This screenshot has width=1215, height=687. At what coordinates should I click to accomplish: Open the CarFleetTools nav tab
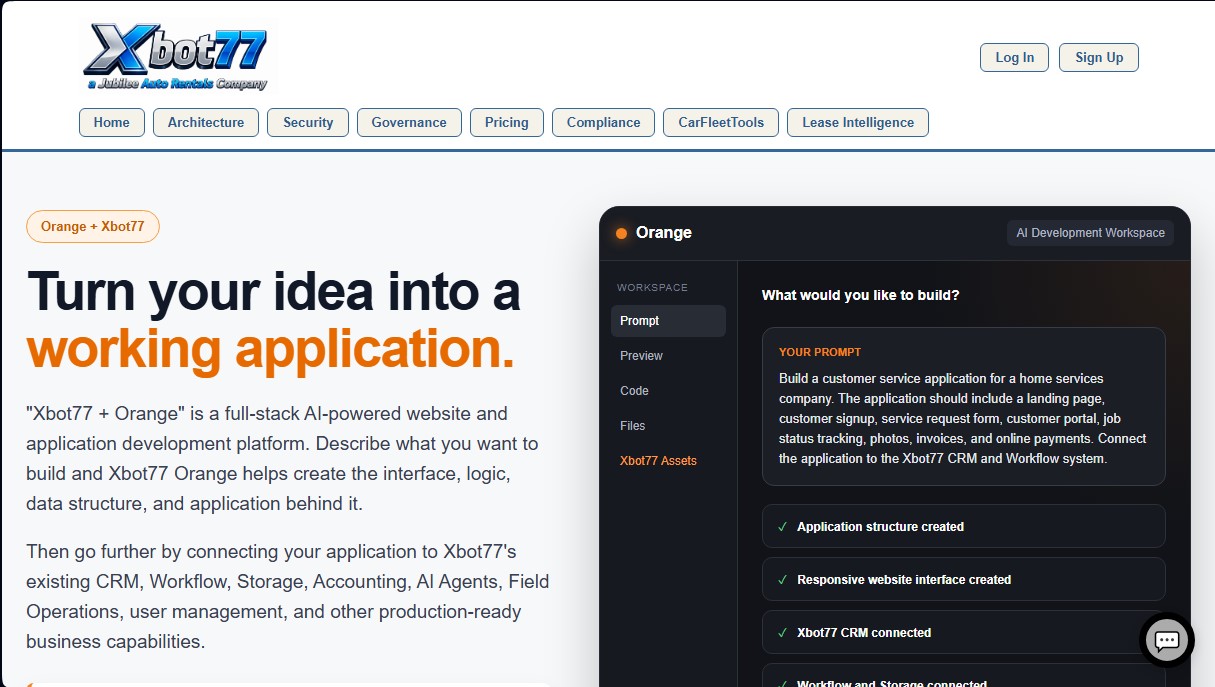[721, 122]
